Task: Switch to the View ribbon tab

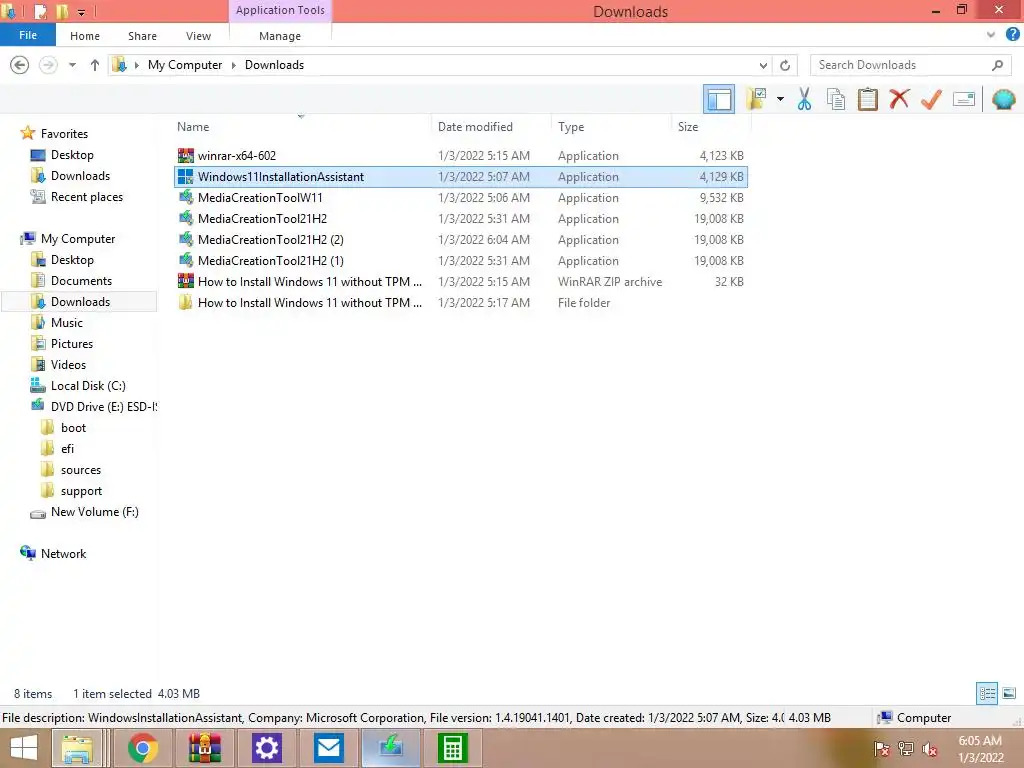Action: pos(198,36)
